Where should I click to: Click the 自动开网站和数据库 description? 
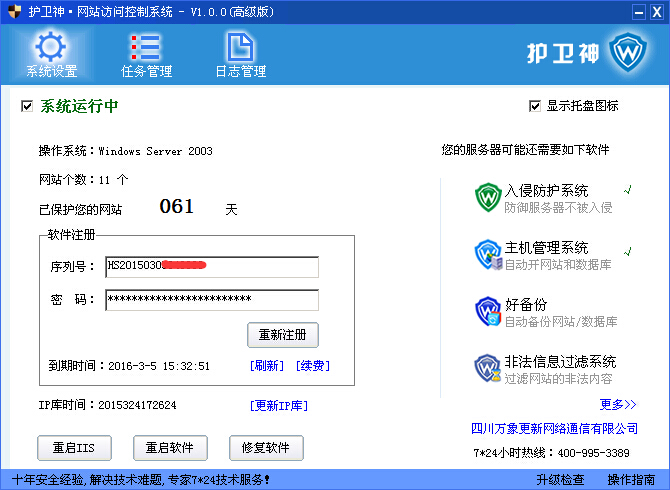558,265
